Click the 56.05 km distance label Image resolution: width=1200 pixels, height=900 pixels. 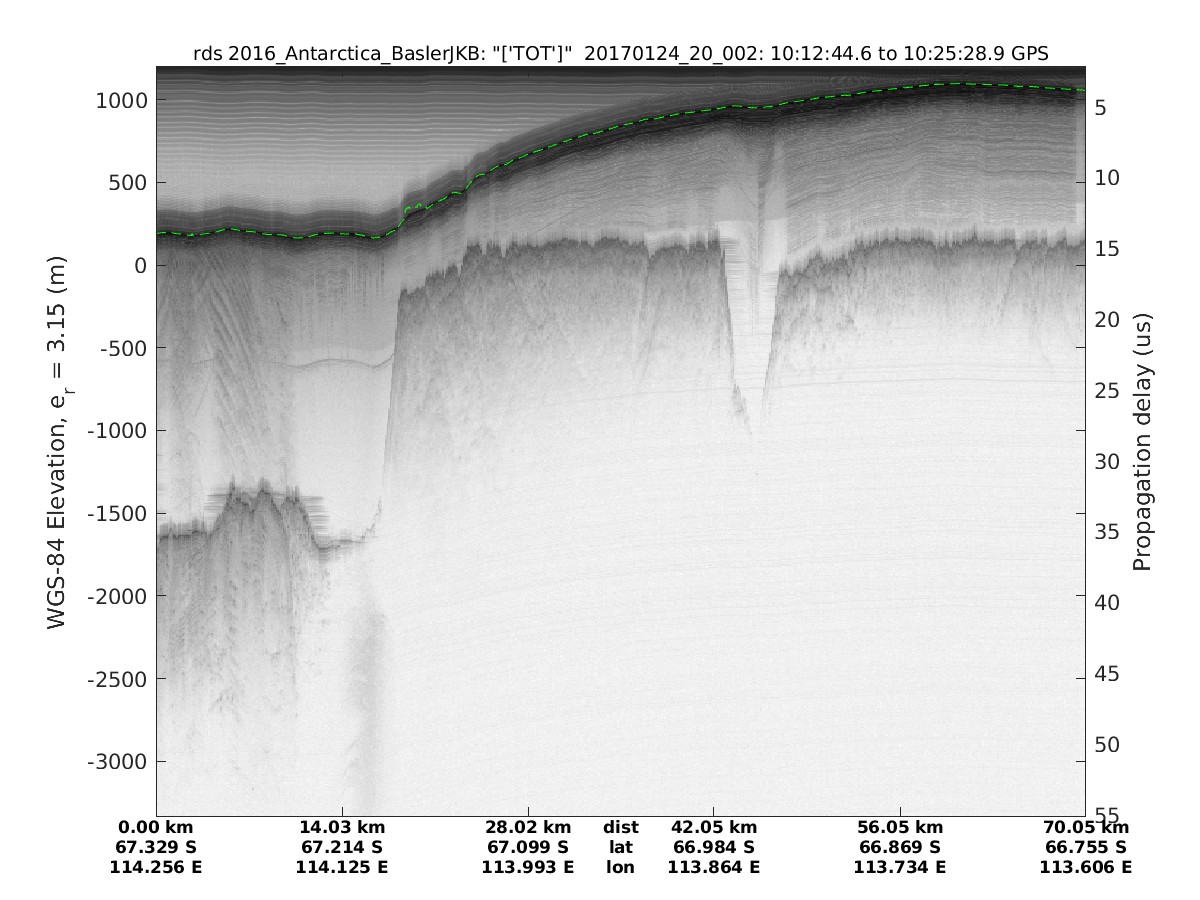900,828
